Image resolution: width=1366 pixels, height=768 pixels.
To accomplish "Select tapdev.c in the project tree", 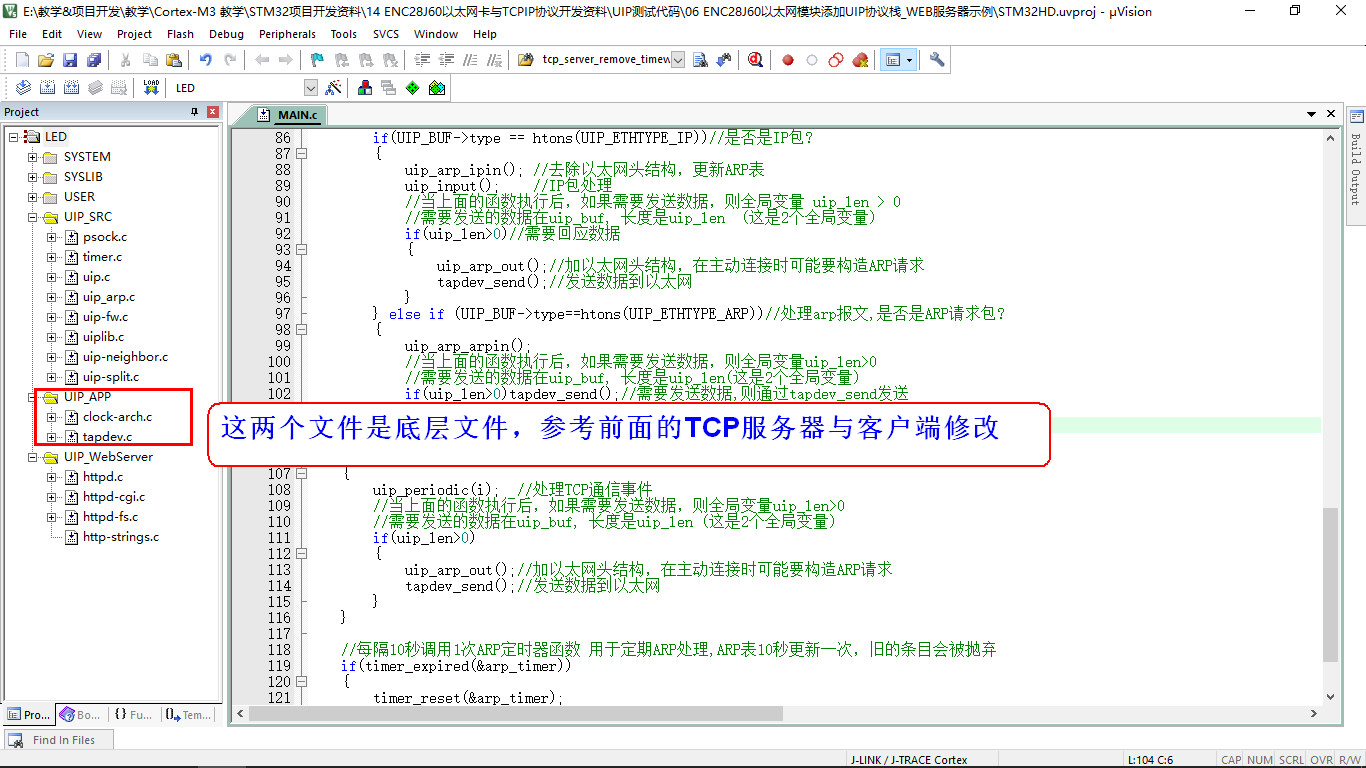I will click(107, 437).
